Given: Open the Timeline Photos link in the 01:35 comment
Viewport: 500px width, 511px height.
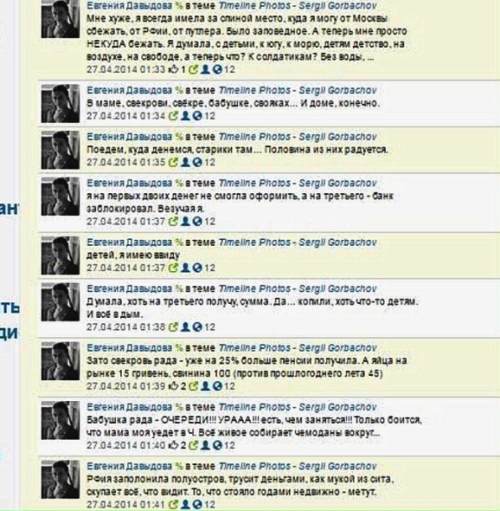Looking at the screenshot, I should 254,137.
